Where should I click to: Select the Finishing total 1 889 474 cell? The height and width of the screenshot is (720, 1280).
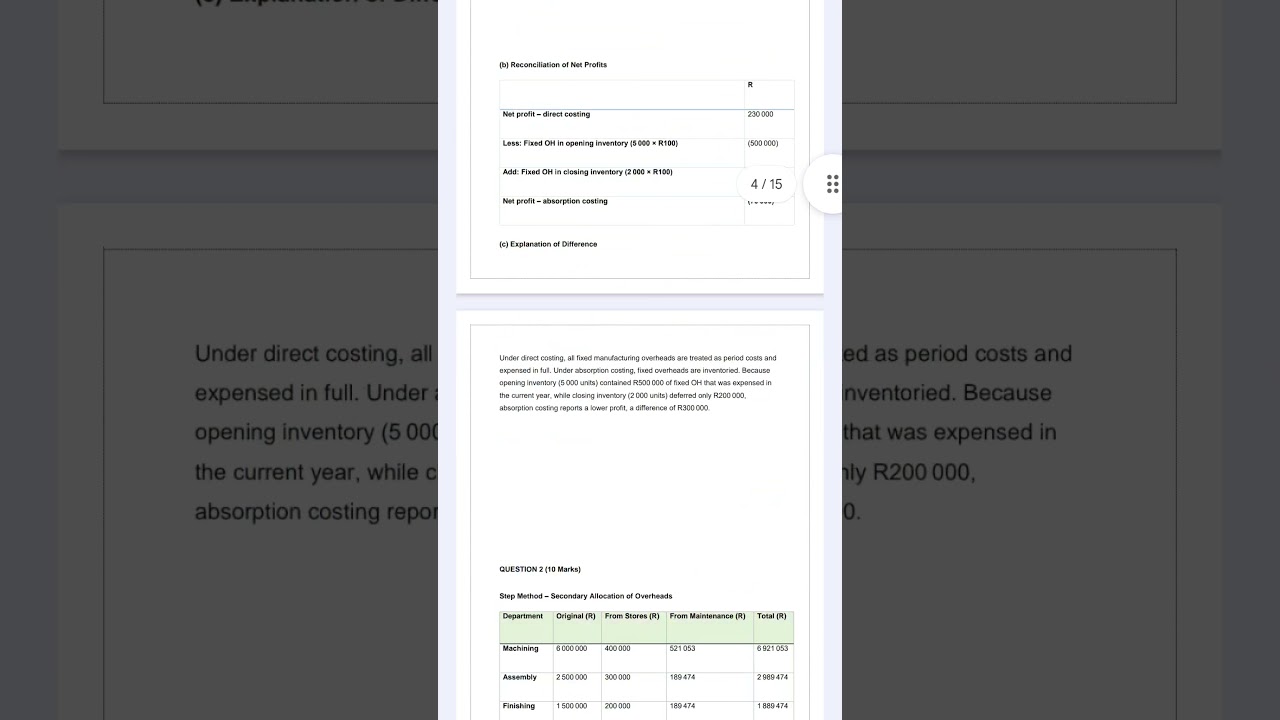click(772, 706)
